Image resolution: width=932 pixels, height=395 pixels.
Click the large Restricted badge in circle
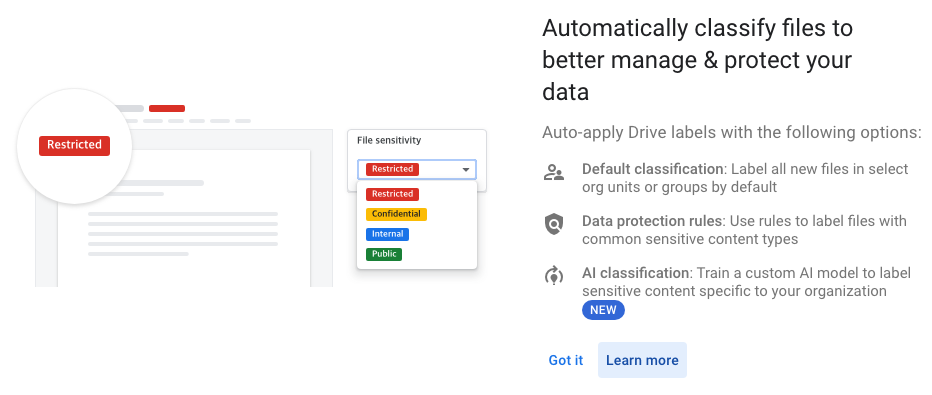74,145
